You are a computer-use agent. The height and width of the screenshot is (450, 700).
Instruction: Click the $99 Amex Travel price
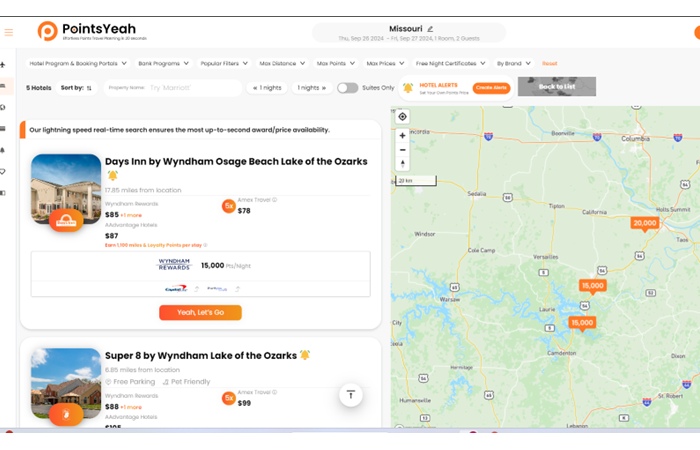[244, 403]
